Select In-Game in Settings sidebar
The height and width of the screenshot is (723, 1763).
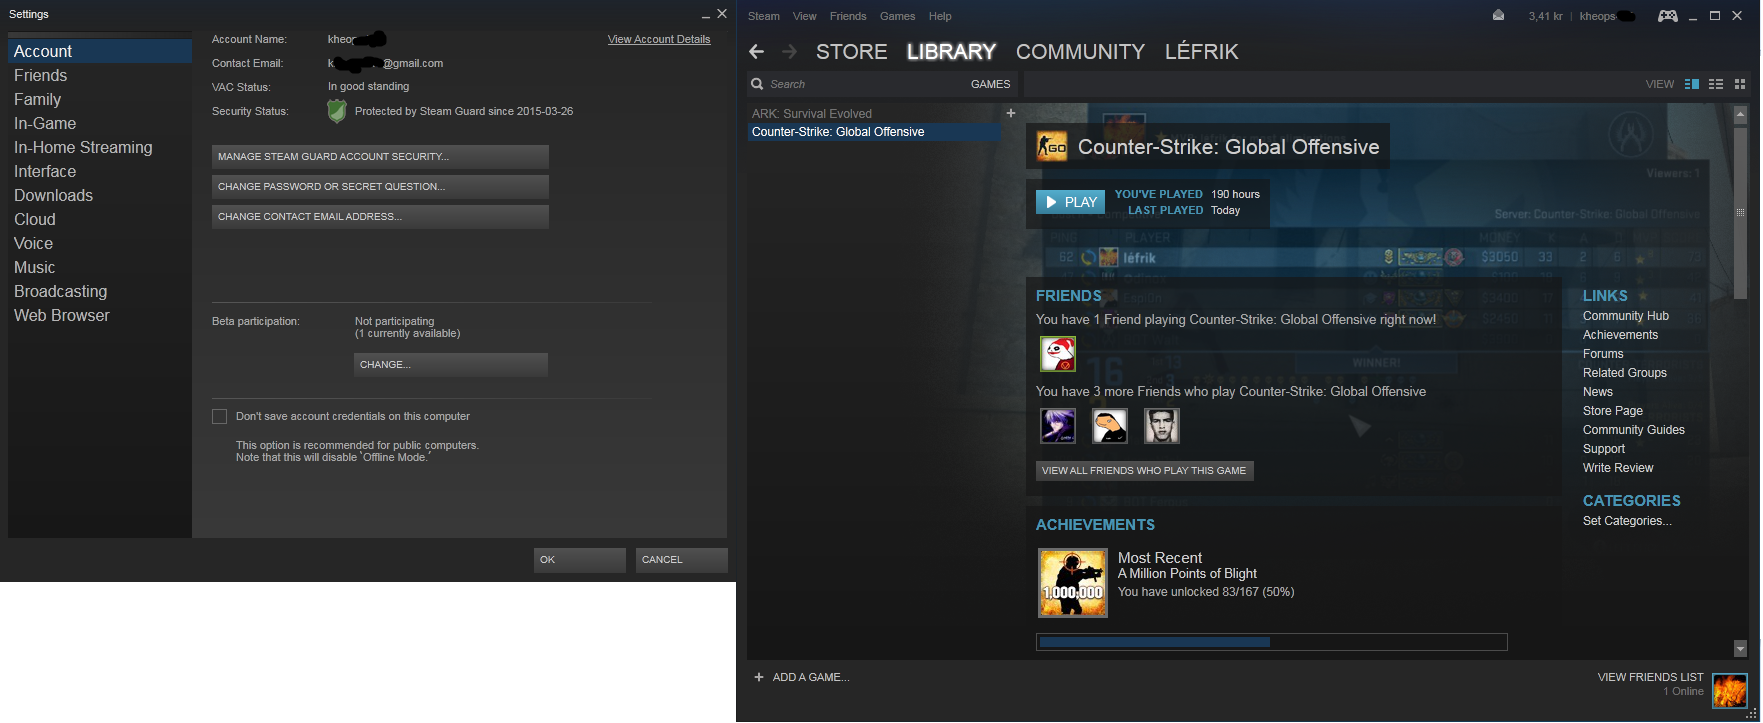(100, 123)
